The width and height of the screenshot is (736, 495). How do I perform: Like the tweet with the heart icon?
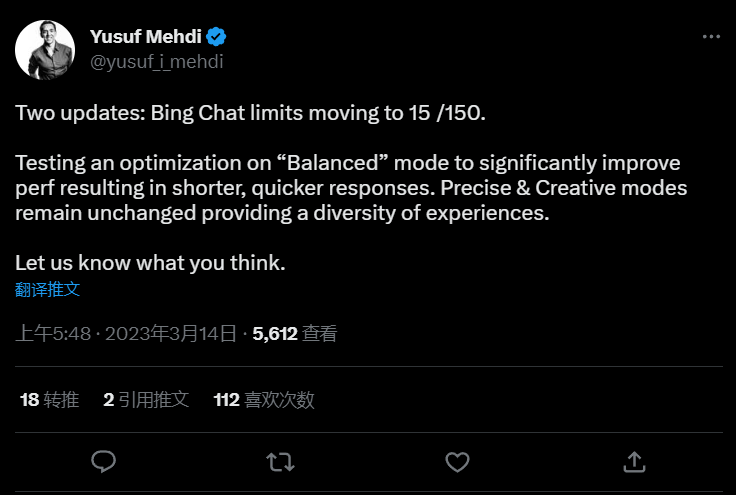coord(457,461)
